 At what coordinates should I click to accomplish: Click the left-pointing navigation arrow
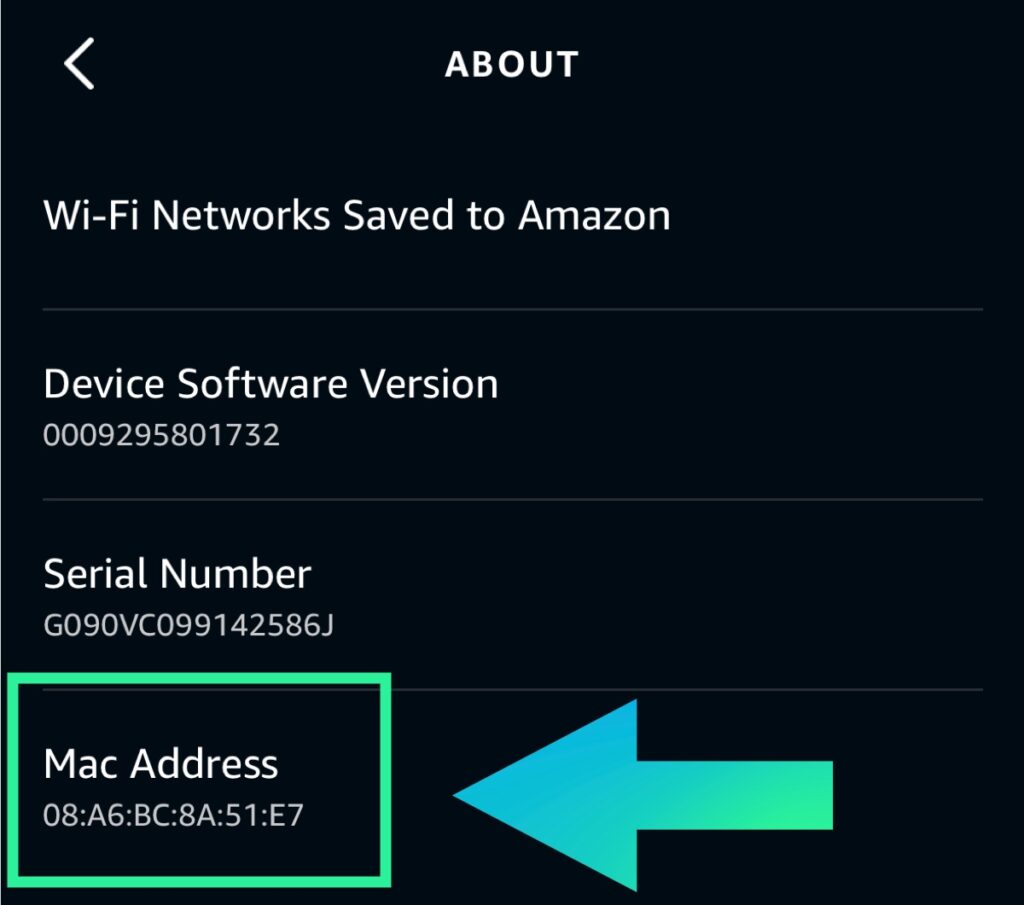pos(76,63)
